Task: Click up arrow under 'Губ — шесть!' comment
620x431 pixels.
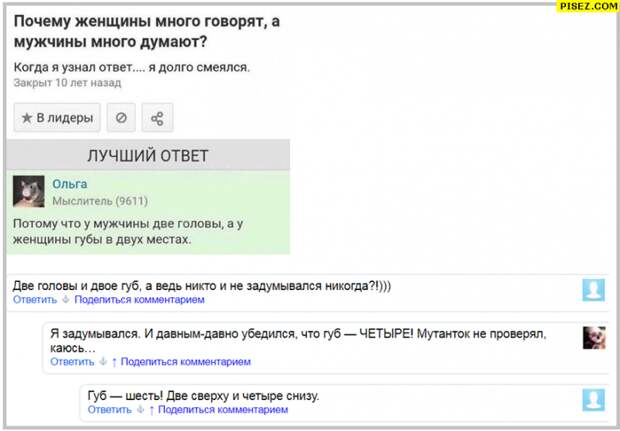Action: pyautogui.click(x=151, y=410)
